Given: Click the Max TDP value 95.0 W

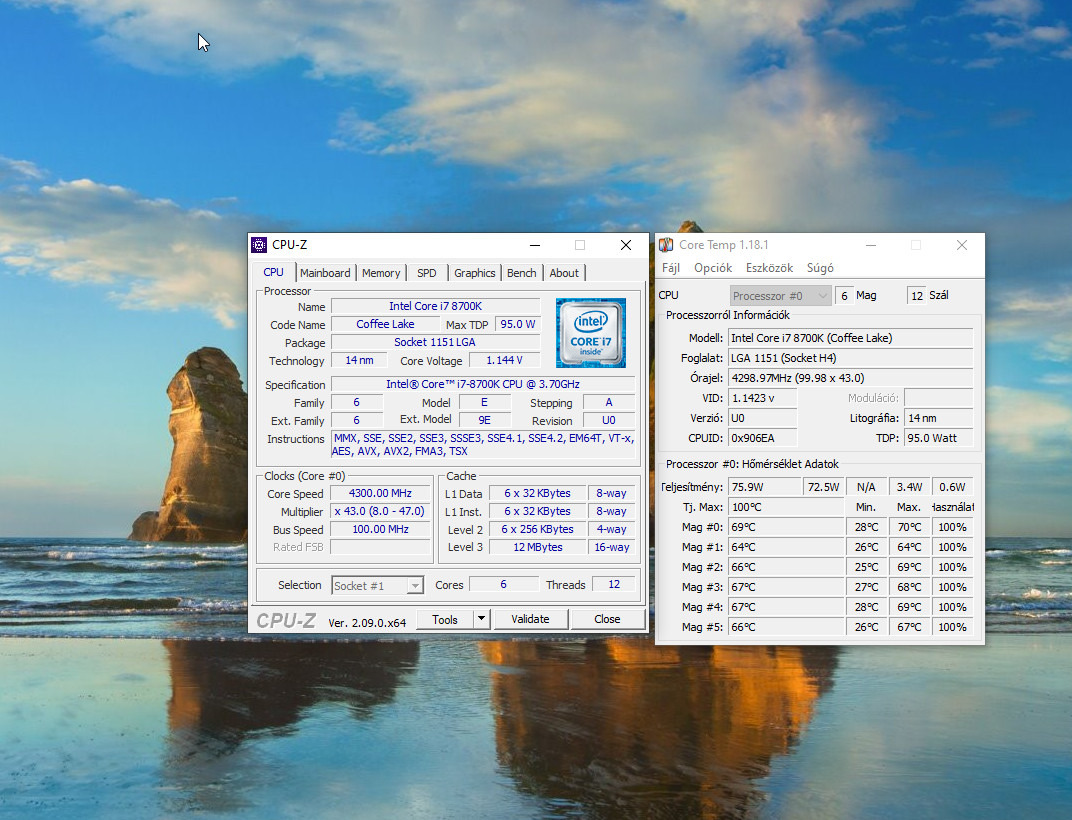Looking at the screenshot, I should coord(518,324).
